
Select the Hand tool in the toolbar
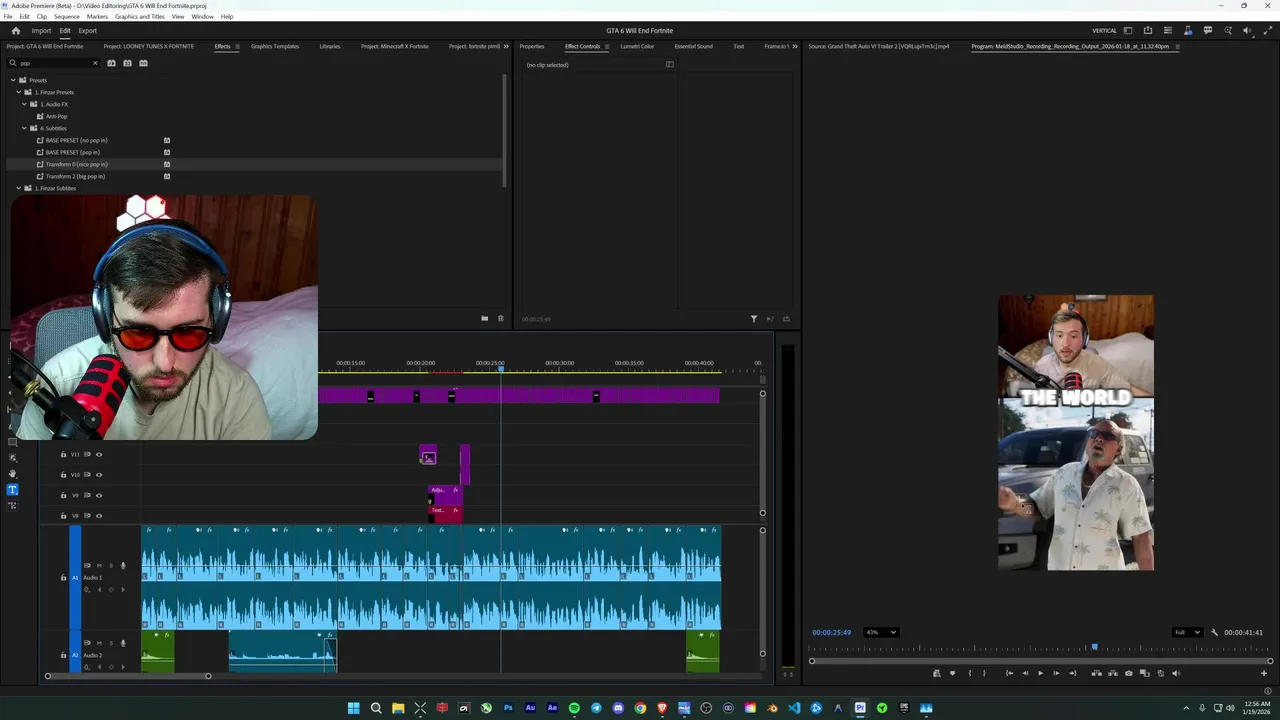coord(12,474)
